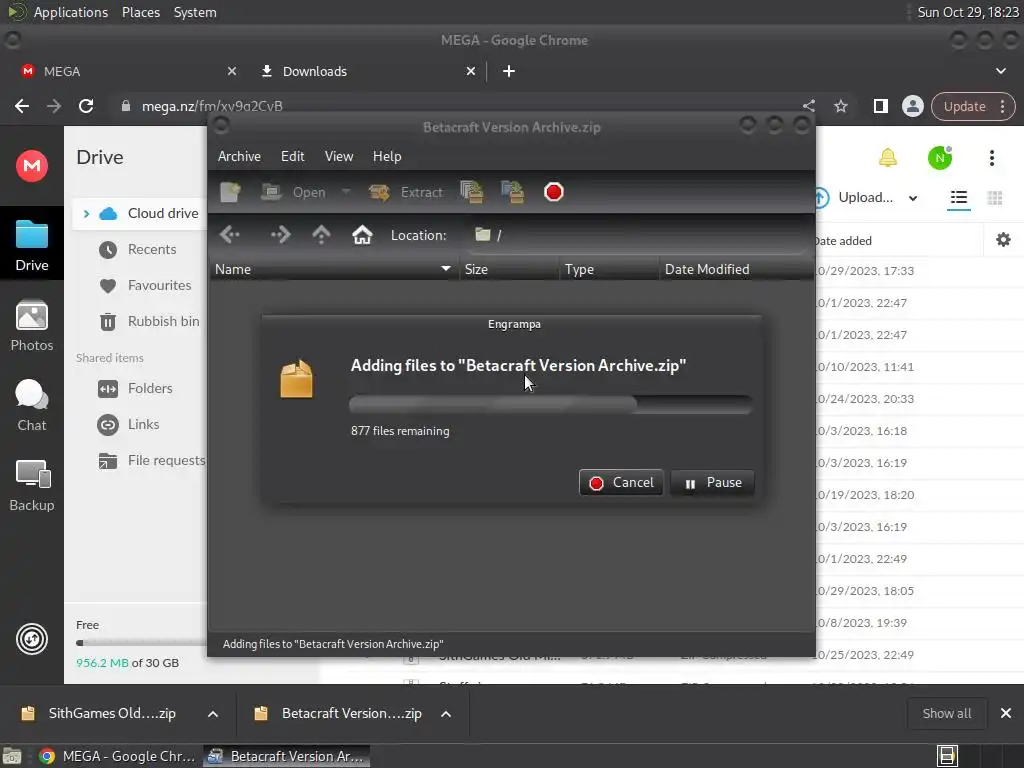Click the Home location icon
1024x768 pixels.
(362, 234)
